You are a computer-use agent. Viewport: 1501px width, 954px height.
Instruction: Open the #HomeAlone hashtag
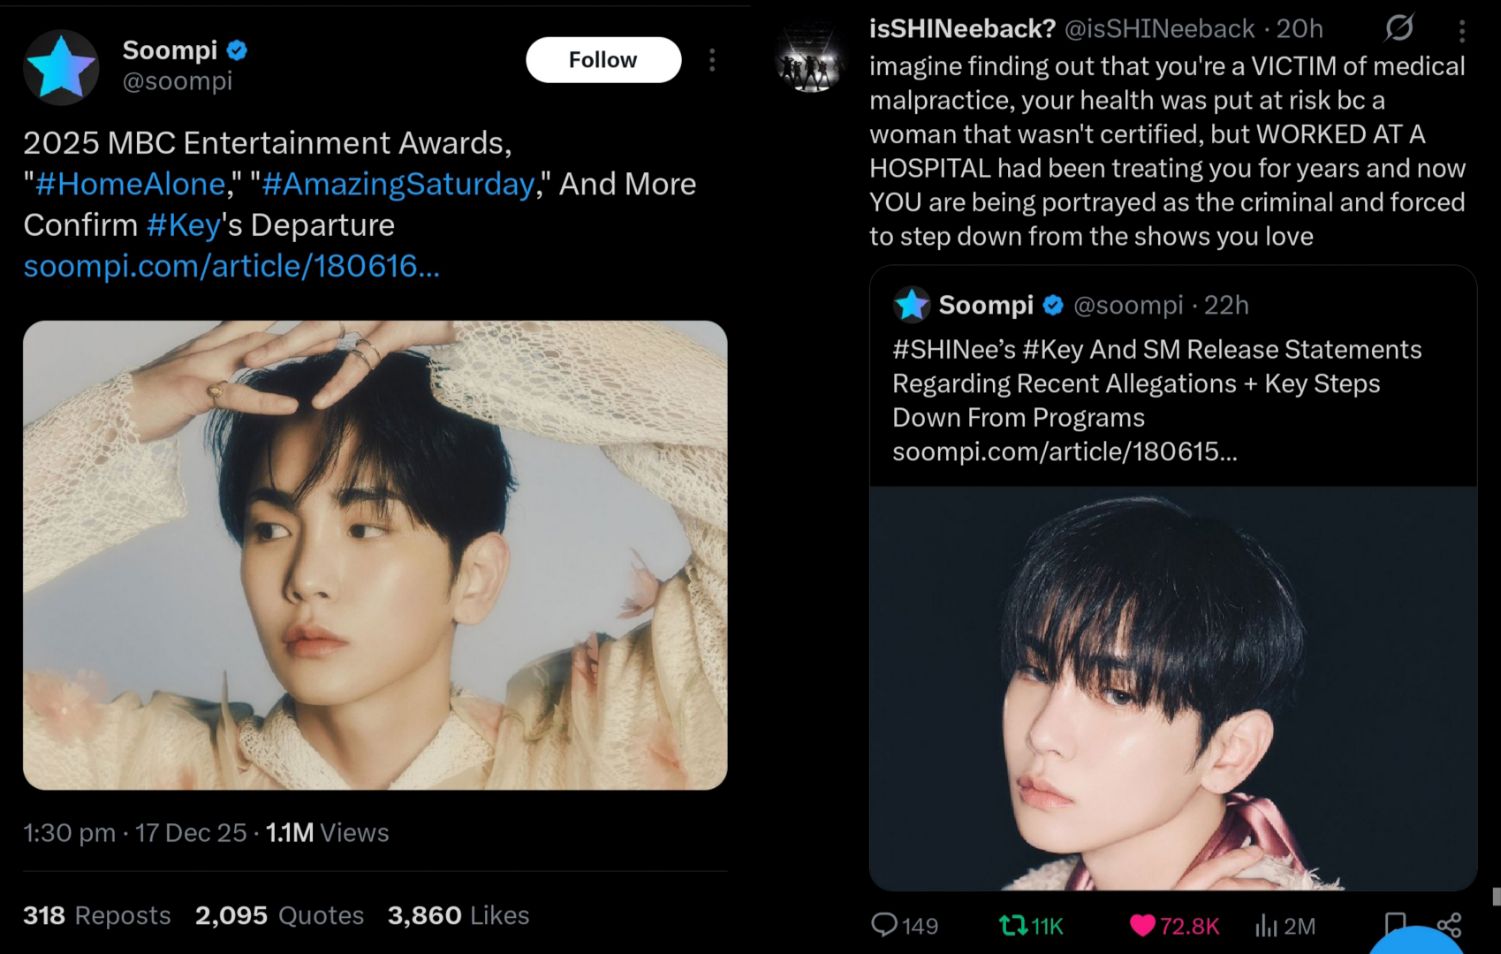coord(130,184)
